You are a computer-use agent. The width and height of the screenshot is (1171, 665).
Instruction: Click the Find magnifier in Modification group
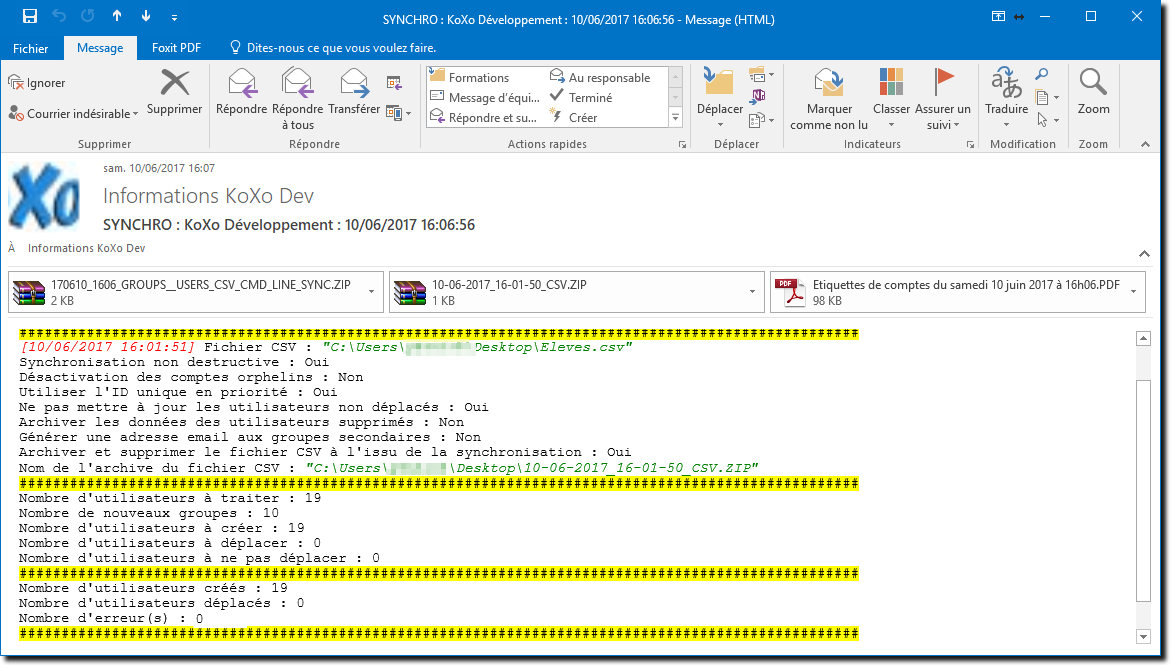(x=1042, y=74)
